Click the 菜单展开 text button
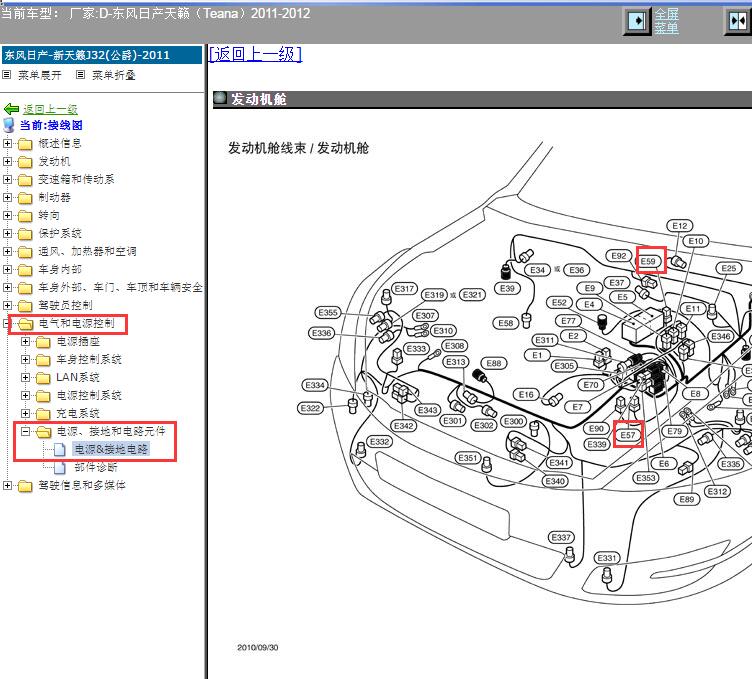The image size is (752, 679). tap(40, 75)
